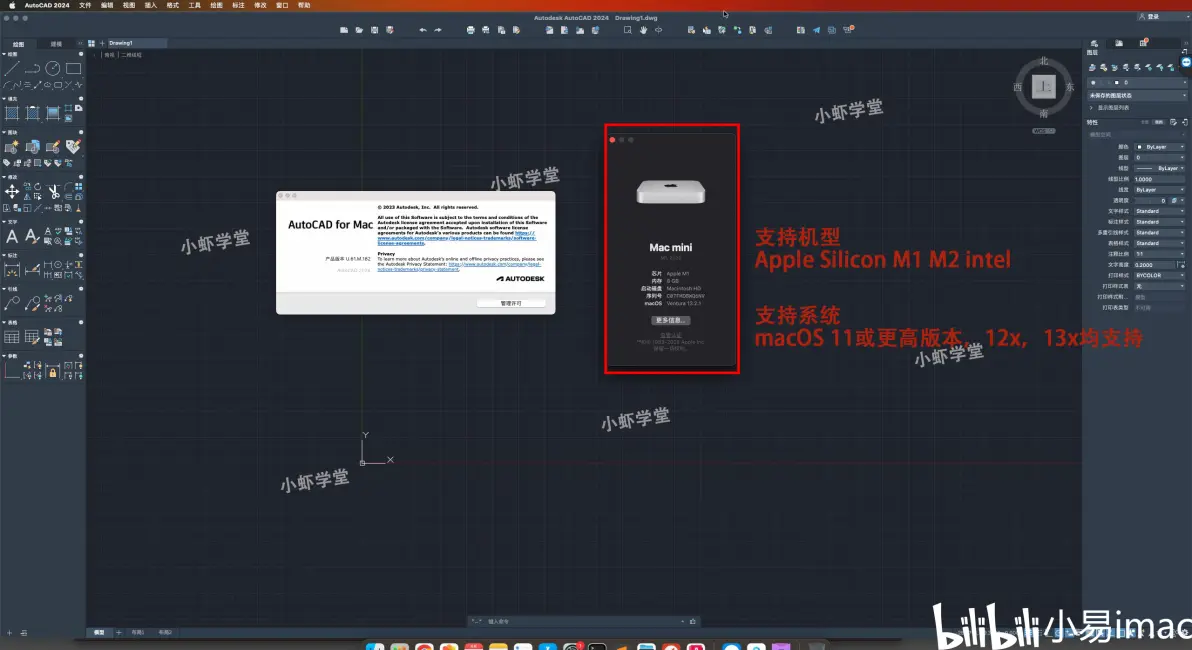Click the 模型 layout tab at the bottom
1192x650 pixels.
[x=99, y=633]
